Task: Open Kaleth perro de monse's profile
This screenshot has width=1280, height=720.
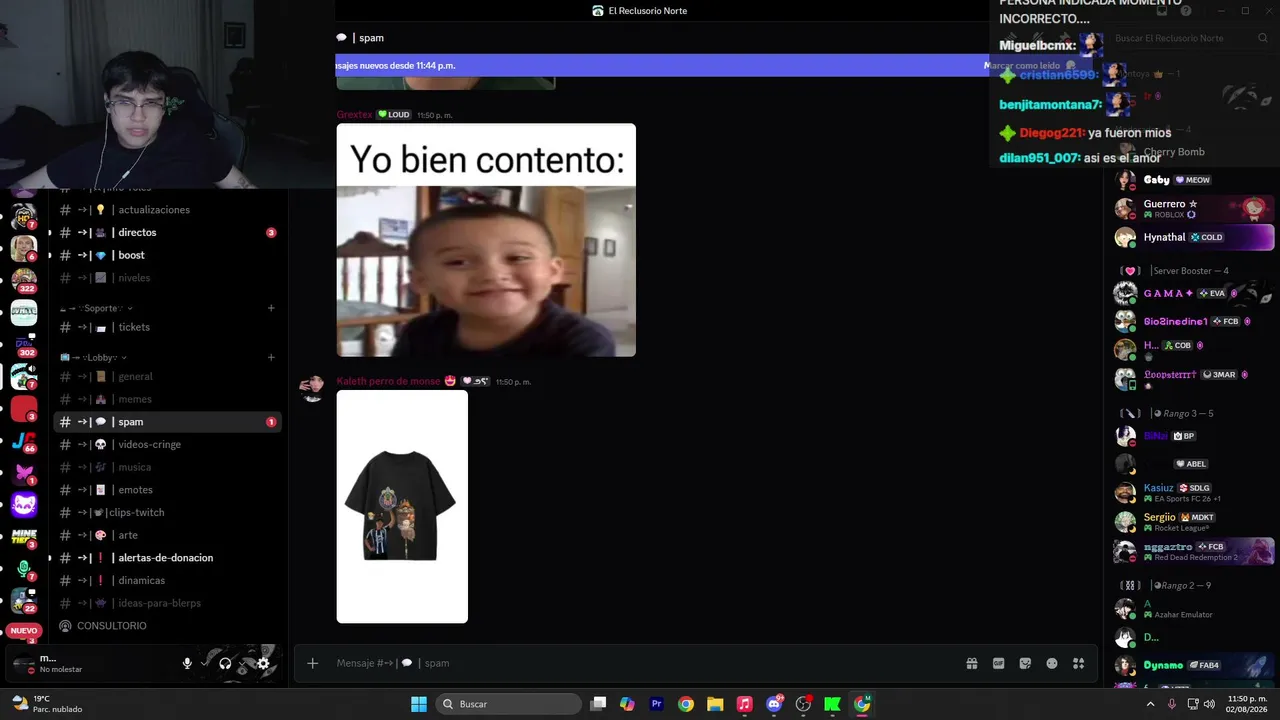Action: point(388,381)
